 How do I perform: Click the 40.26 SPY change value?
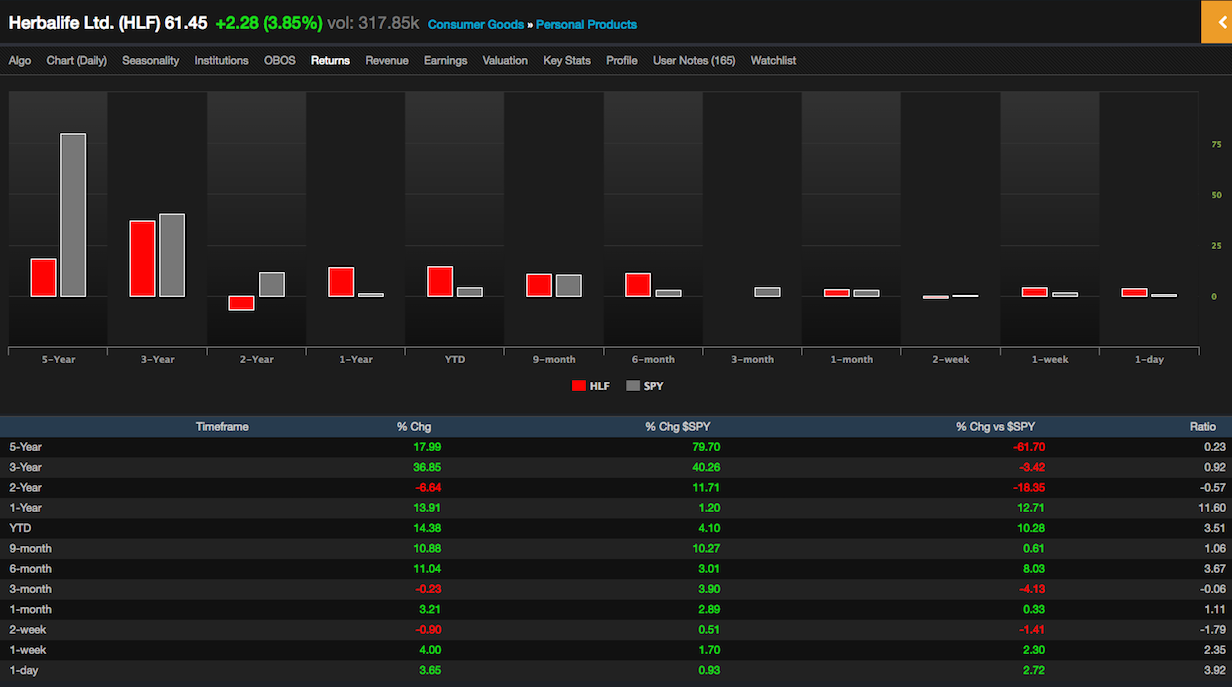(706, 467)
